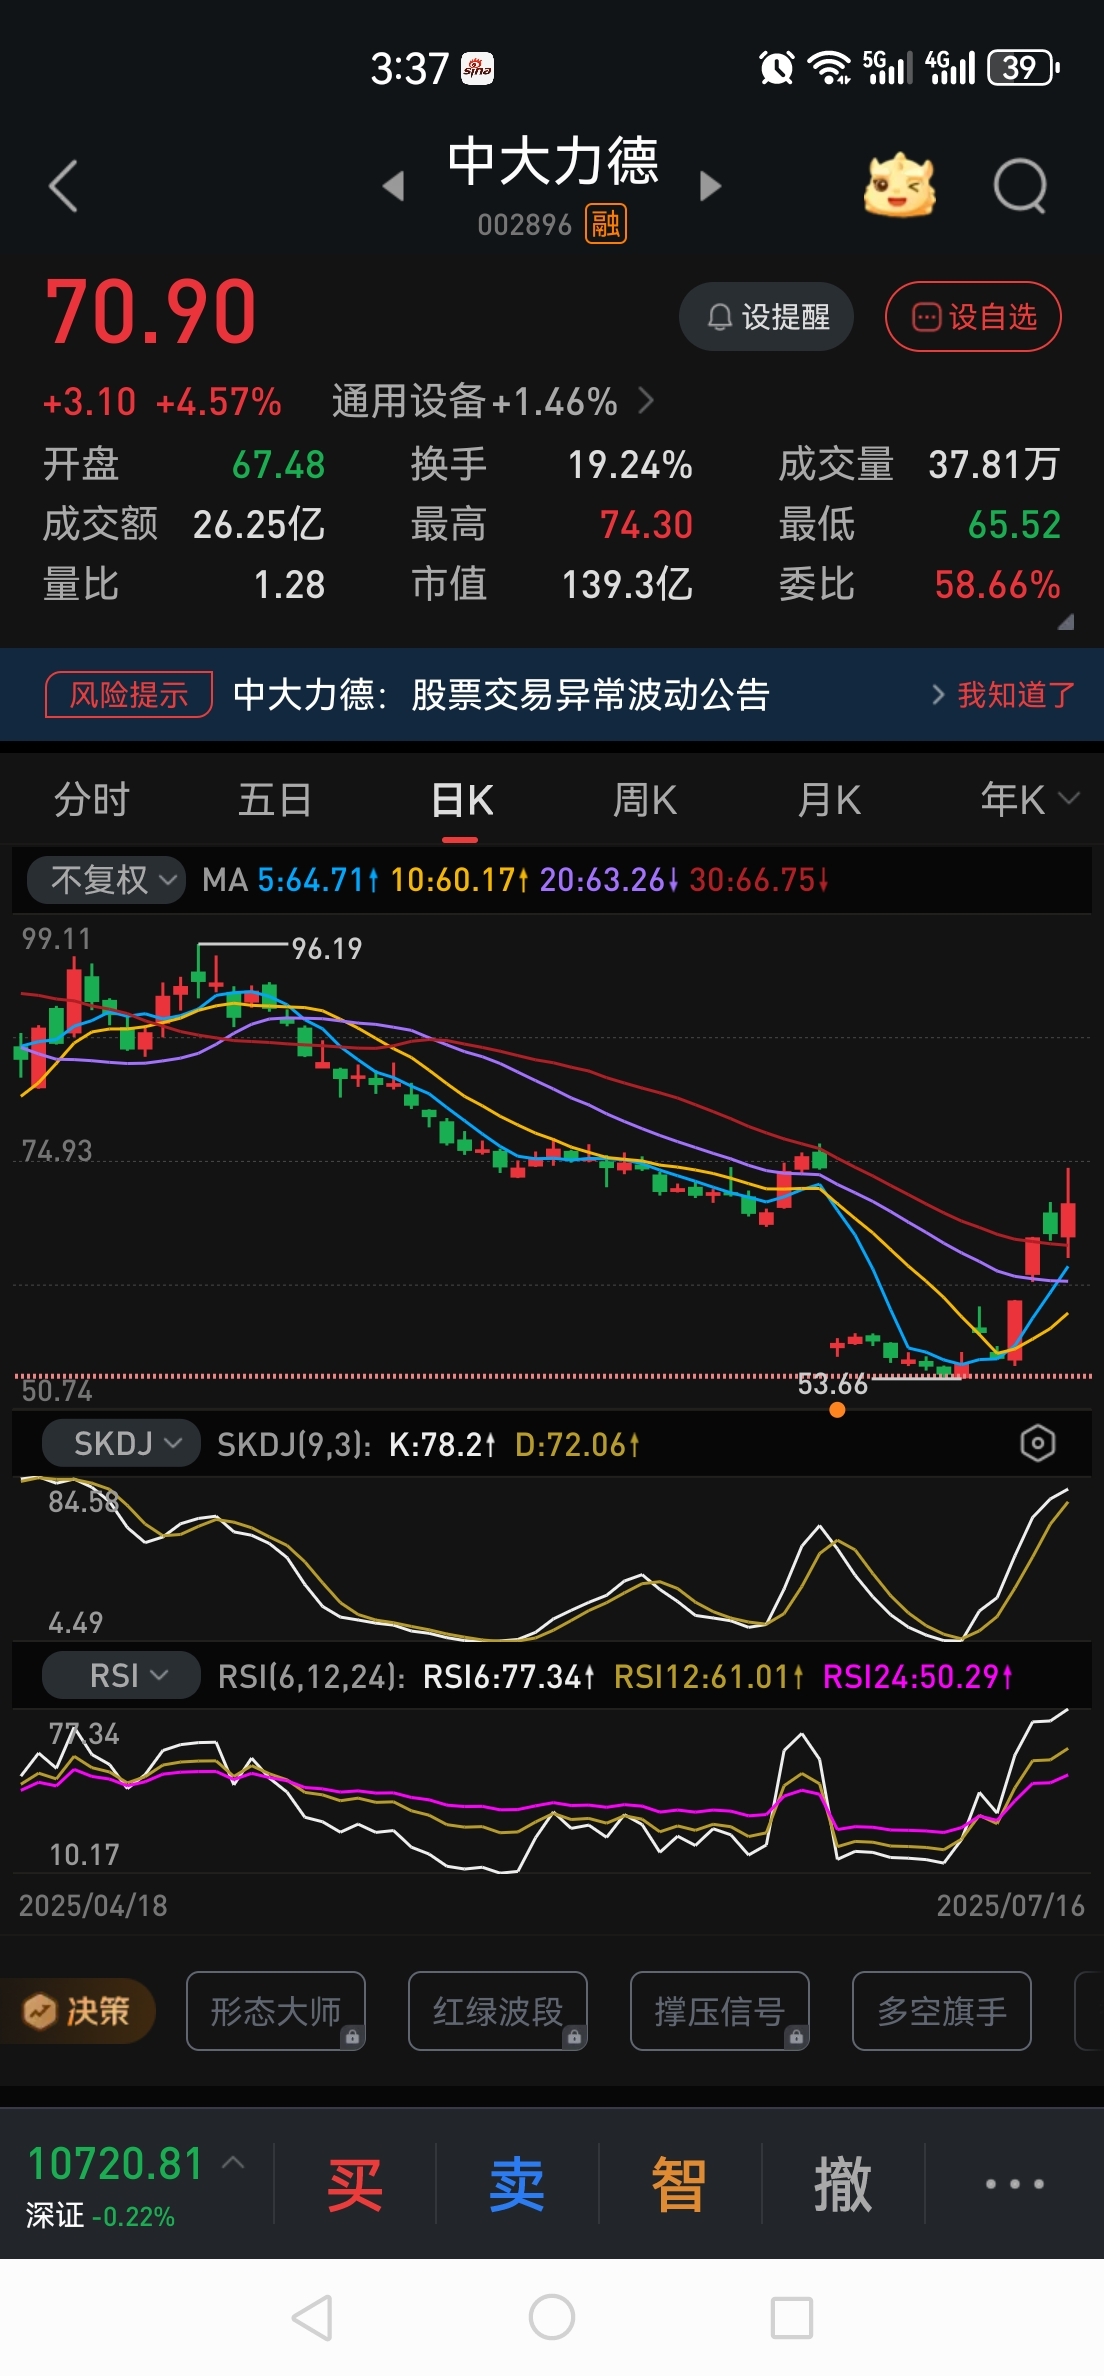
Task: Tap 撤 cancel order button
Action: tap(843, 2184)
